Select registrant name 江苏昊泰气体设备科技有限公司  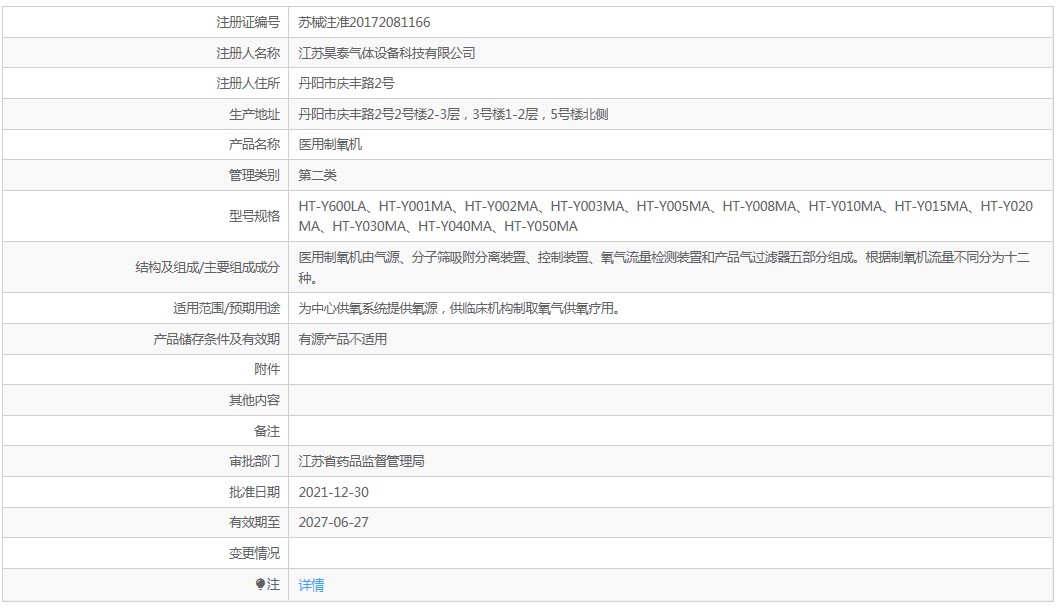tap(387, 53)
